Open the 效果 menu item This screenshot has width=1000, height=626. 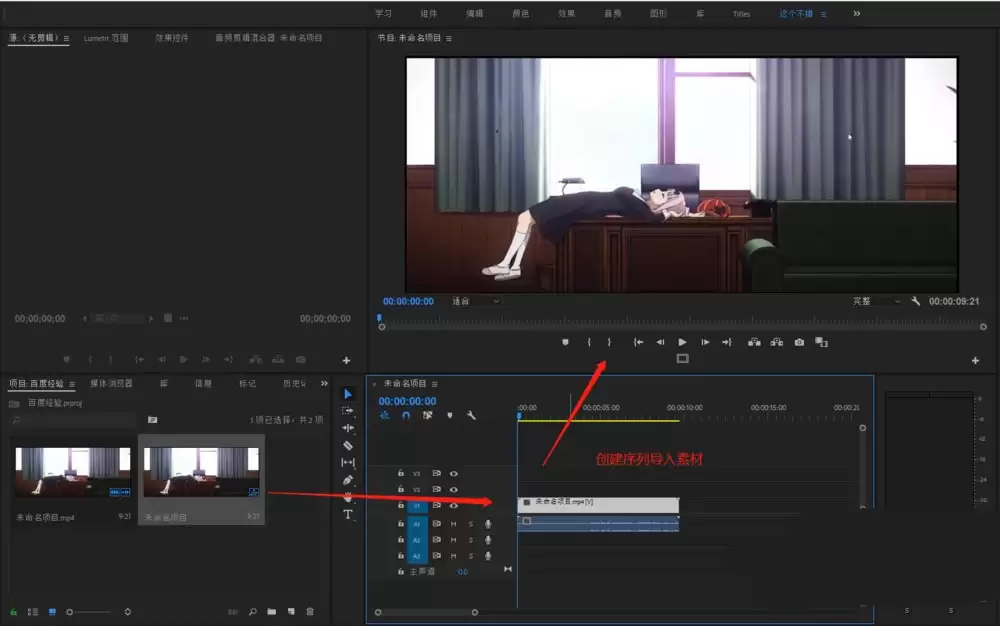[x=566, y=13]
